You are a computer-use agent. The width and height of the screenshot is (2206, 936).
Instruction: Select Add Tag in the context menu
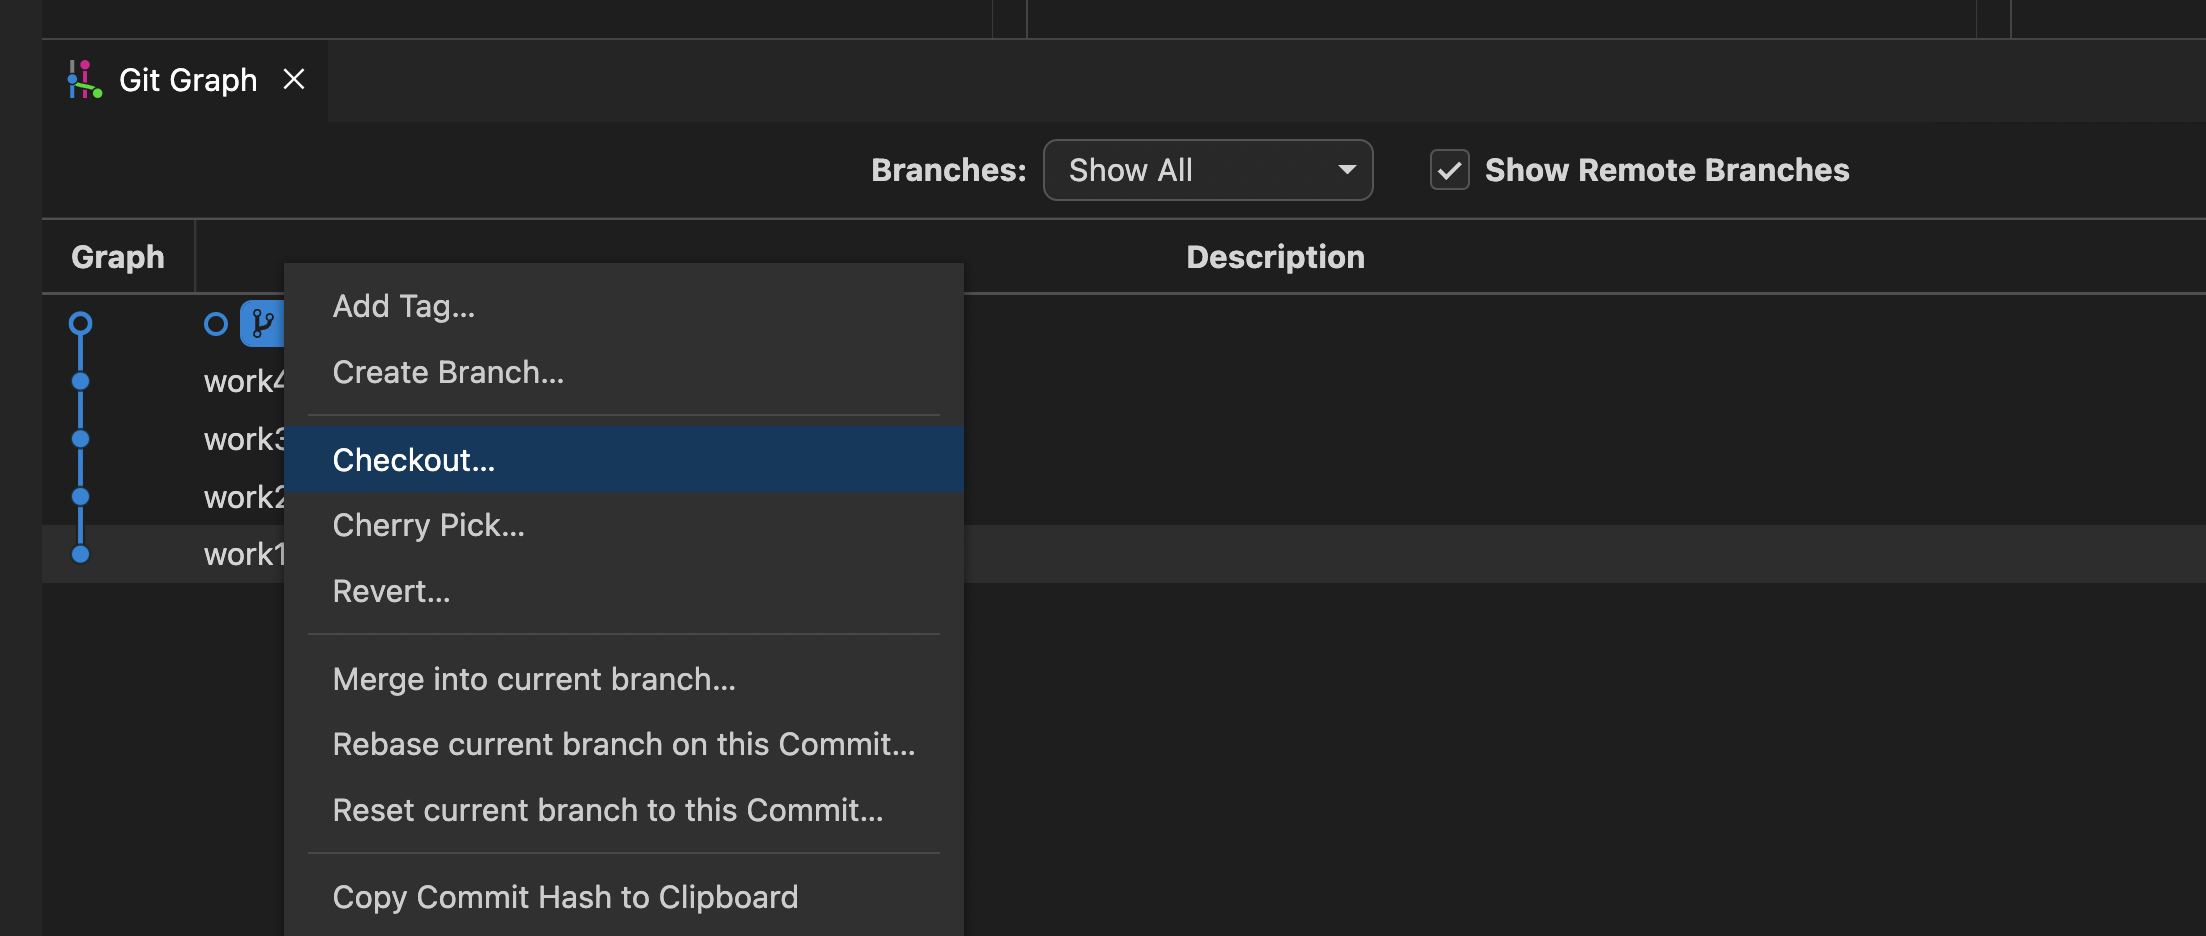404,305
